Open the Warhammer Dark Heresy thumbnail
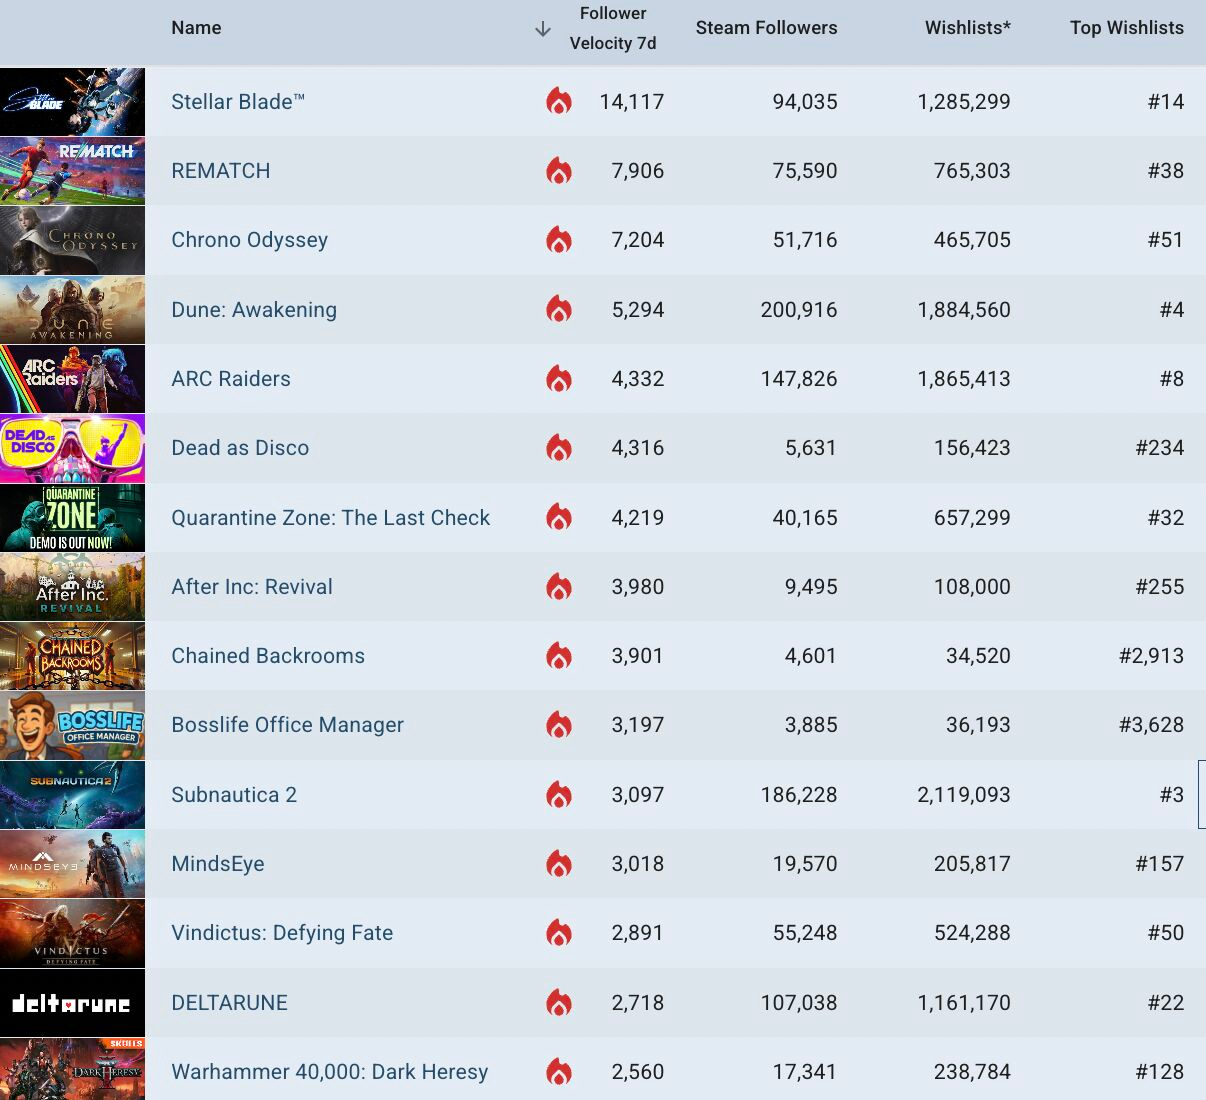Screen dimensions: 1206x1100 click(72, 1069)
